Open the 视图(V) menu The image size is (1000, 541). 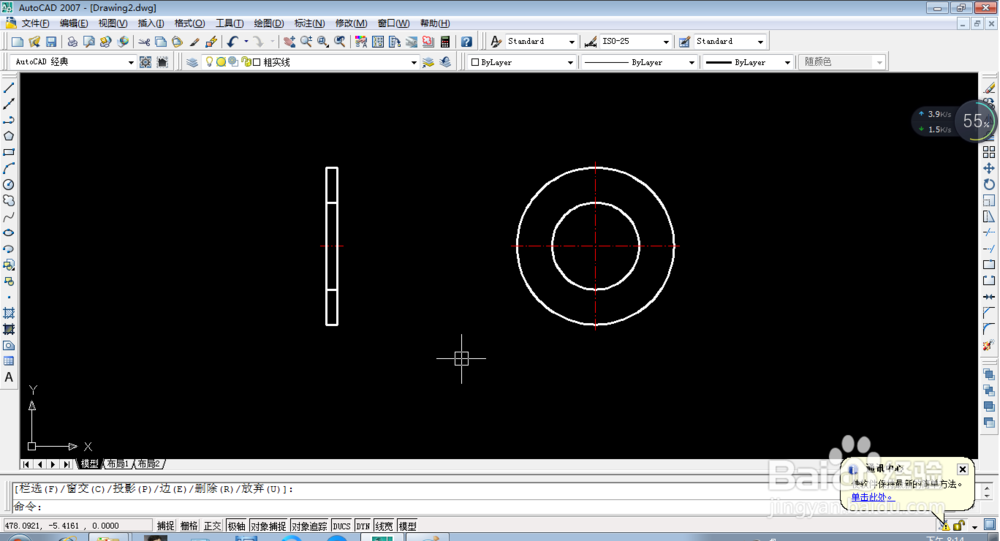coord(113,23)
